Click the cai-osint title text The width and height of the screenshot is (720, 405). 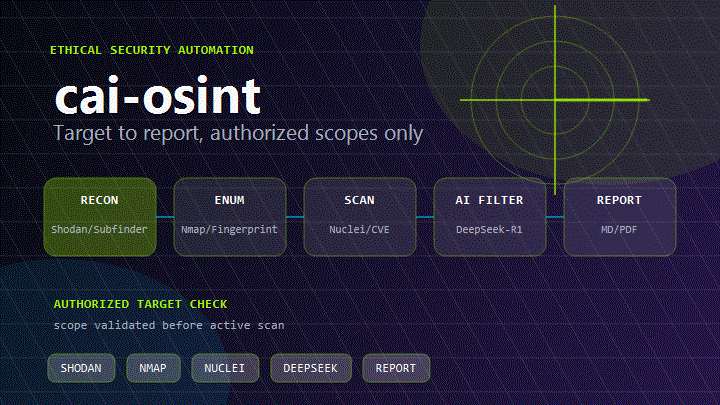coord(158,96)
